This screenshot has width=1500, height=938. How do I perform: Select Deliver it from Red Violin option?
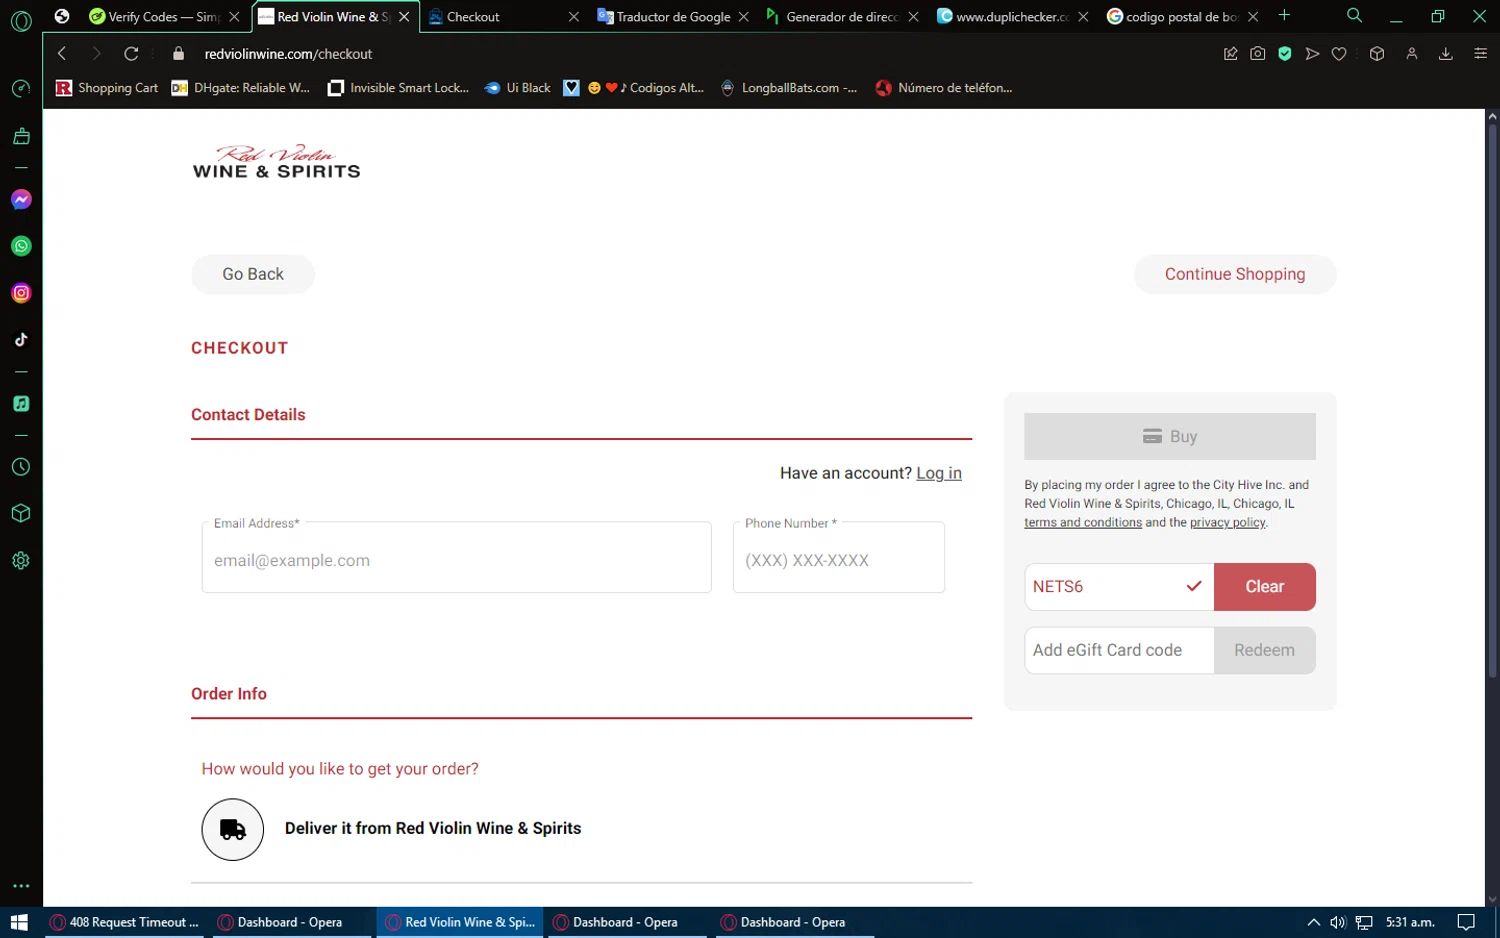[x=433, y=829]
